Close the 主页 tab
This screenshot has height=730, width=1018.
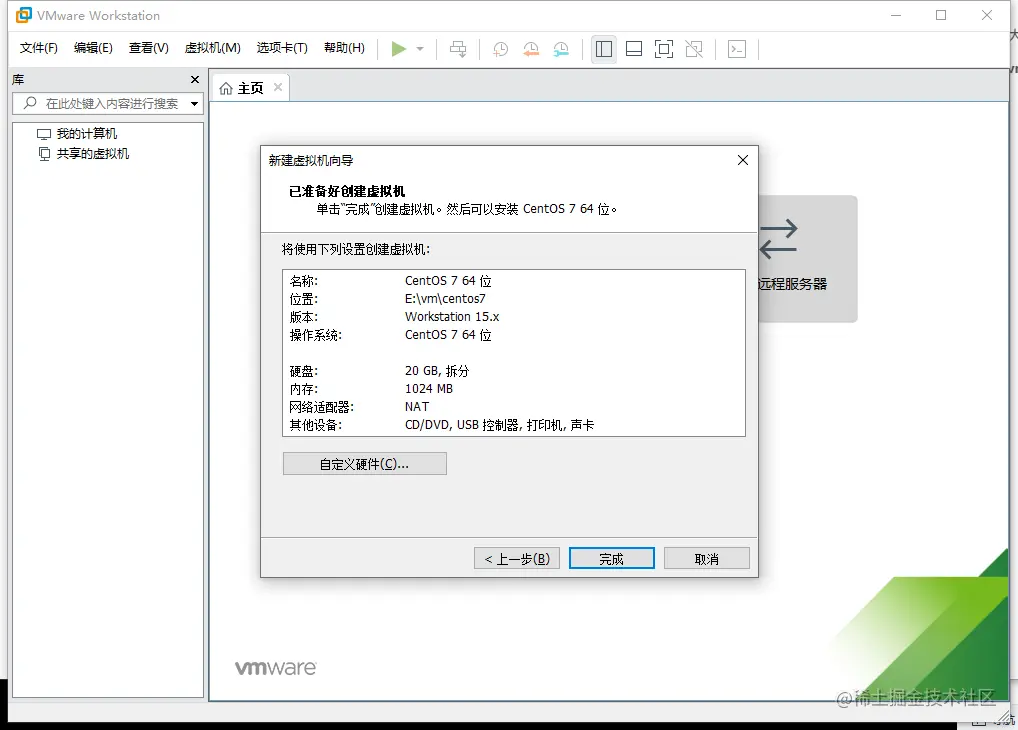(278, 87)
